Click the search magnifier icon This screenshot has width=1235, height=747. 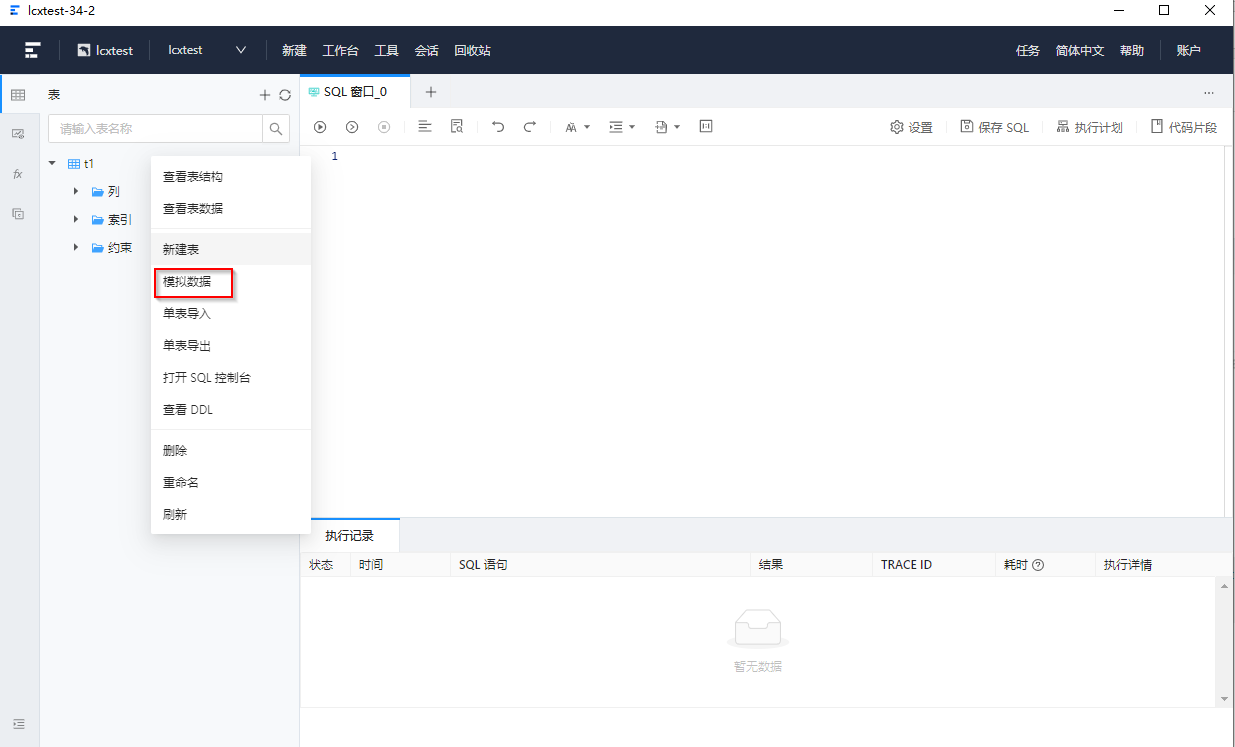click(x=274, y=129)
